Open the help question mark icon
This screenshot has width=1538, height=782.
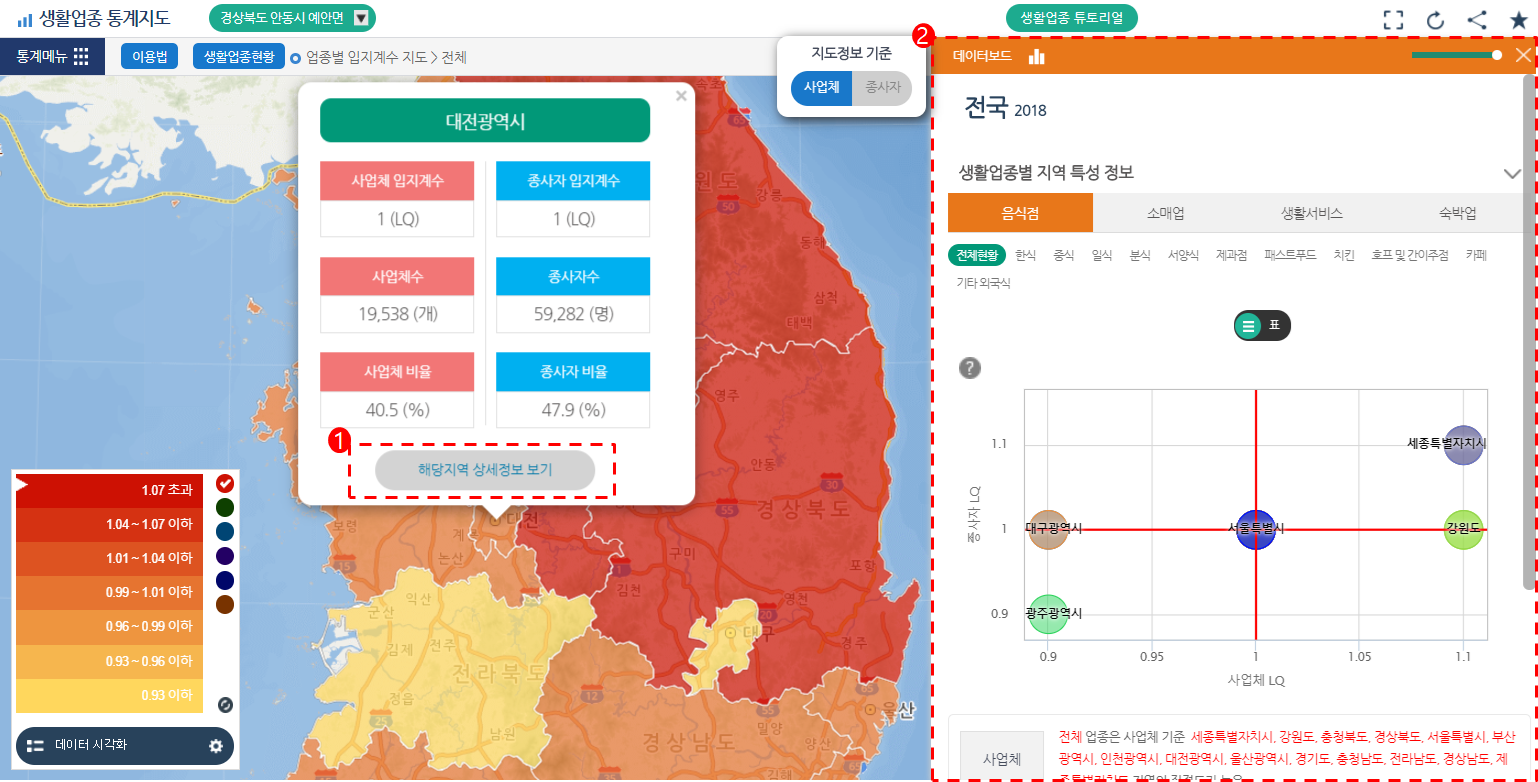(x=969, y=368)
